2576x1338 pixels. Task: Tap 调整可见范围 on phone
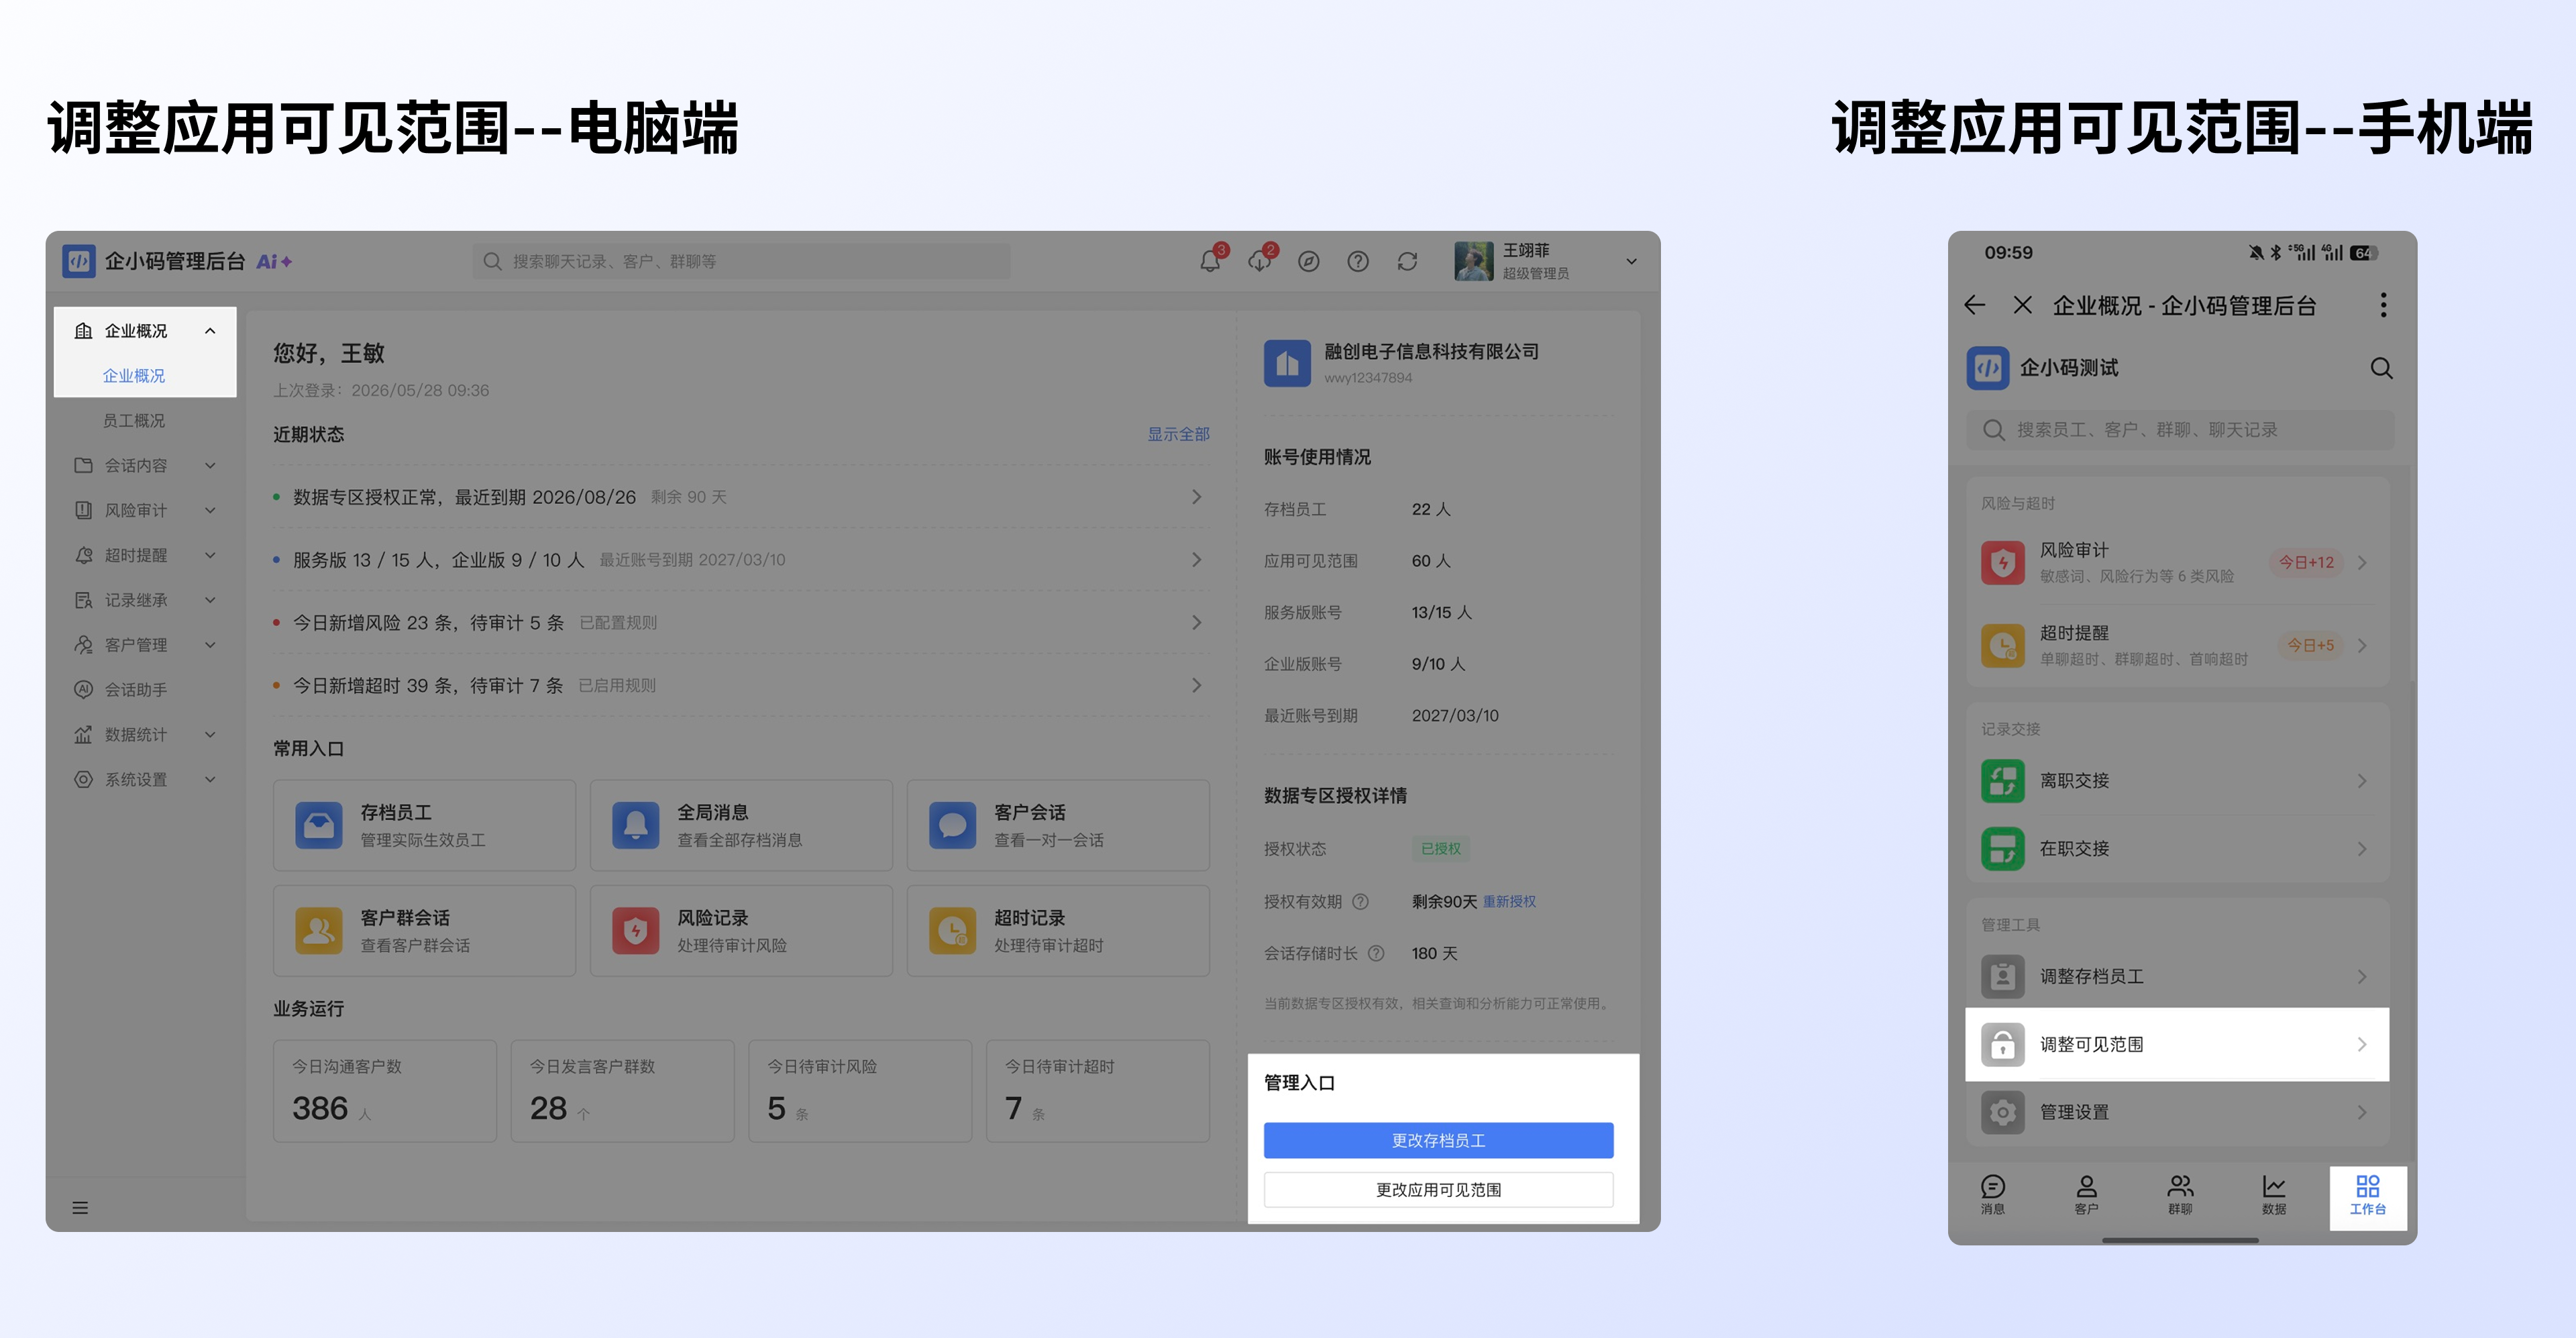(2177, 1044)
